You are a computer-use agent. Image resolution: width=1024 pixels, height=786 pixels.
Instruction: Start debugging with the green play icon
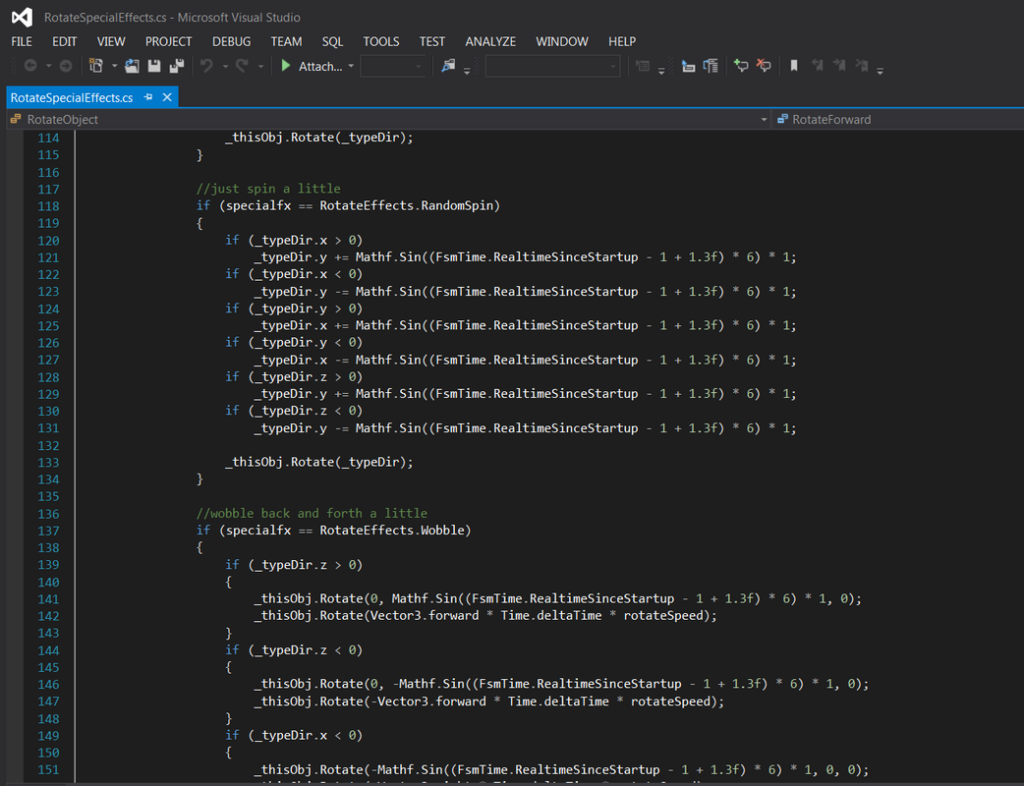285,66
